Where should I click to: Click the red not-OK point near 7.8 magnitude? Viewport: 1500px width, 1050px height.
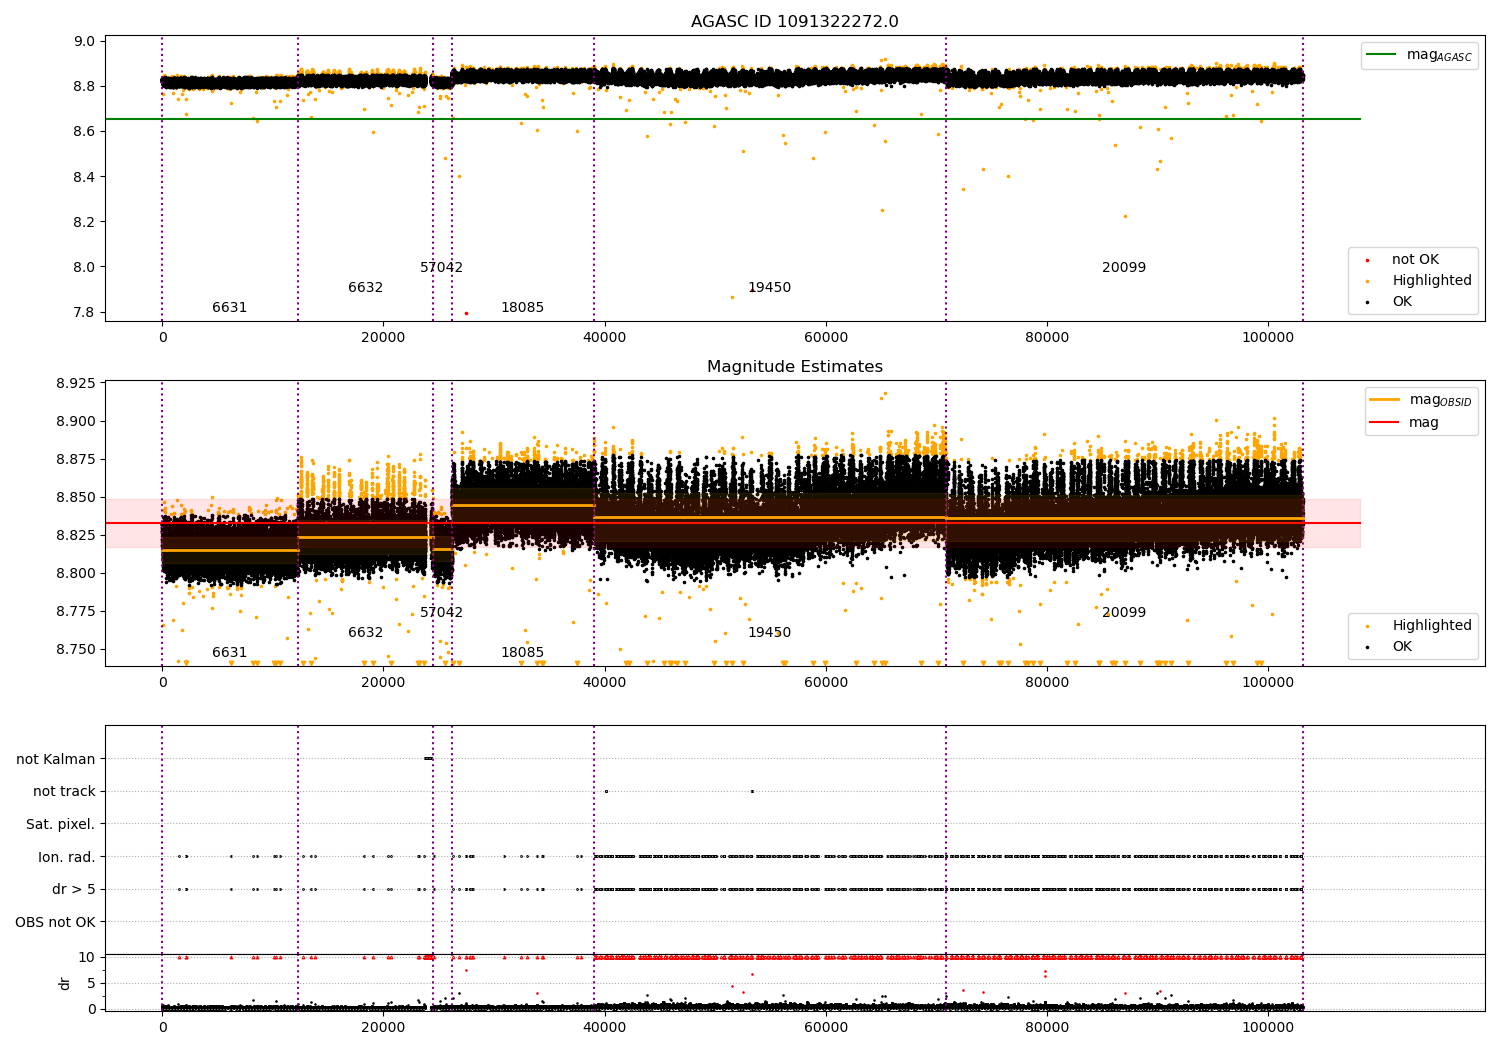[466, 313]
